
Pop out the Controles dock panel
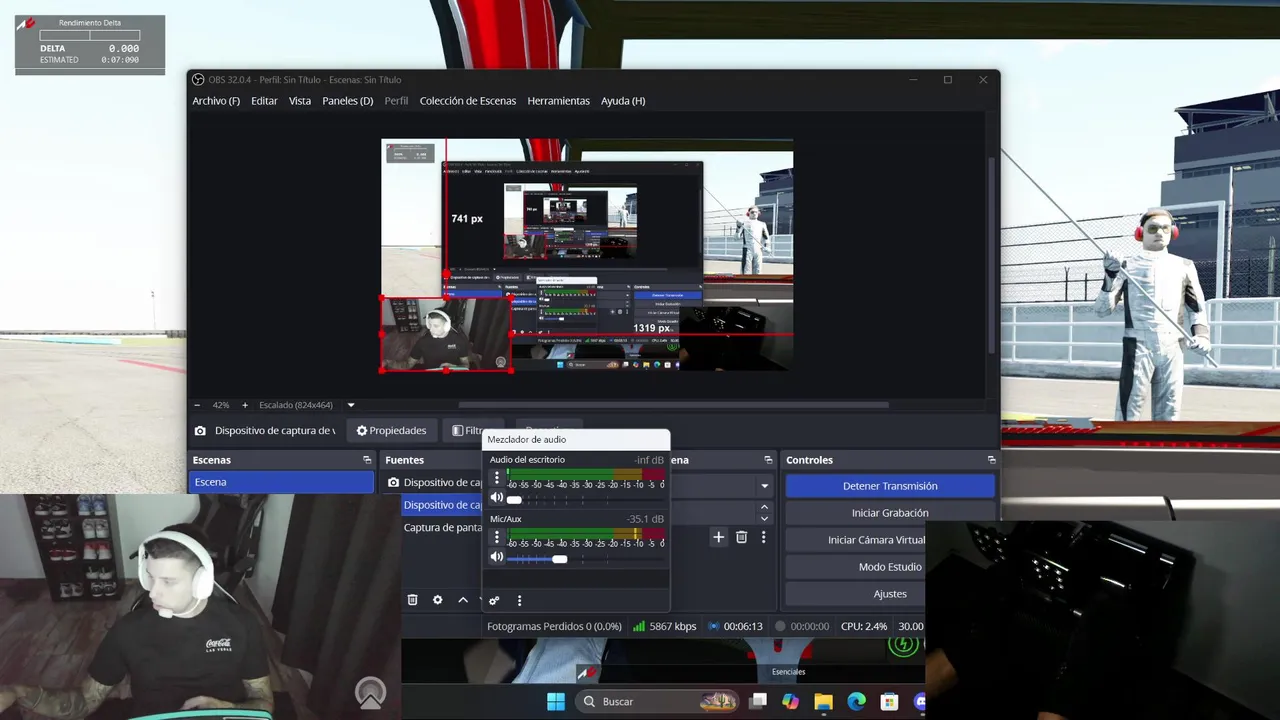coord(991,460)
